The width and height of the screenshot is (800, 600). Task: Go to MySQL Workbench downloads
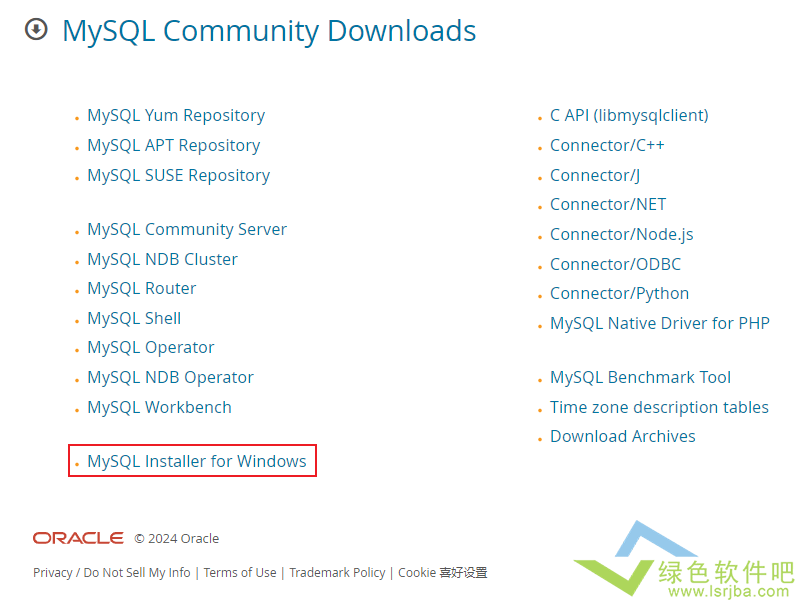159,408
